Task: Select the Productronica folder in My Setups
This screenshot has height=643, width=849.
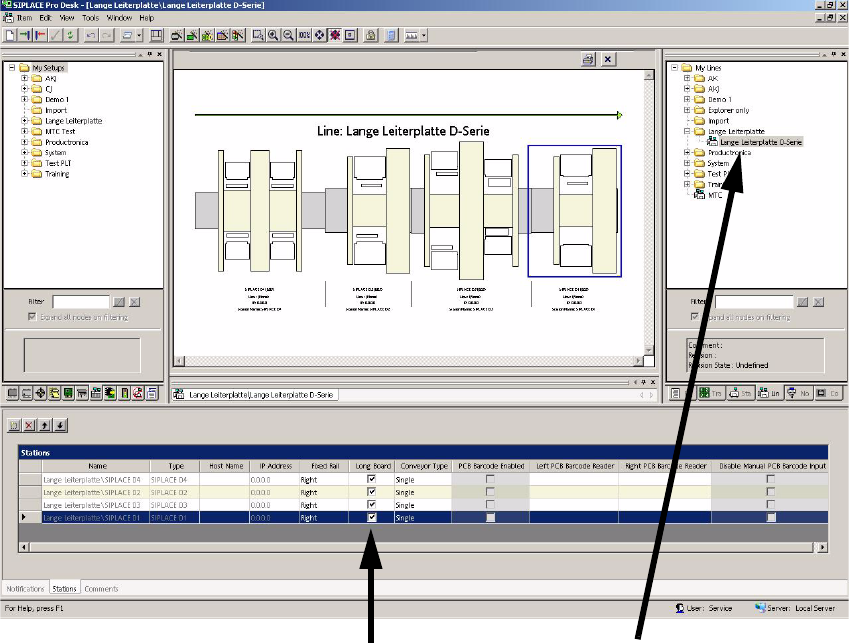Action: click(x=66, y=142)
